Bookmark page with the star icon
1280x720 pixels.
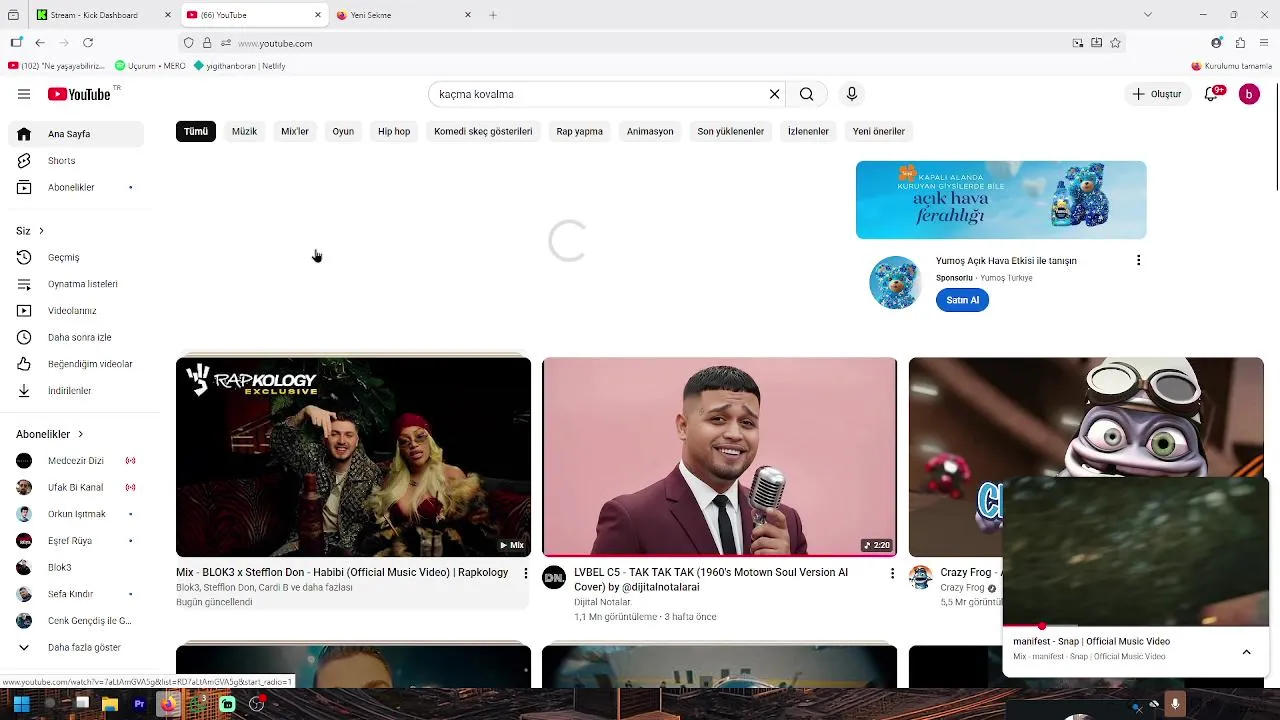coord(1115,43)
